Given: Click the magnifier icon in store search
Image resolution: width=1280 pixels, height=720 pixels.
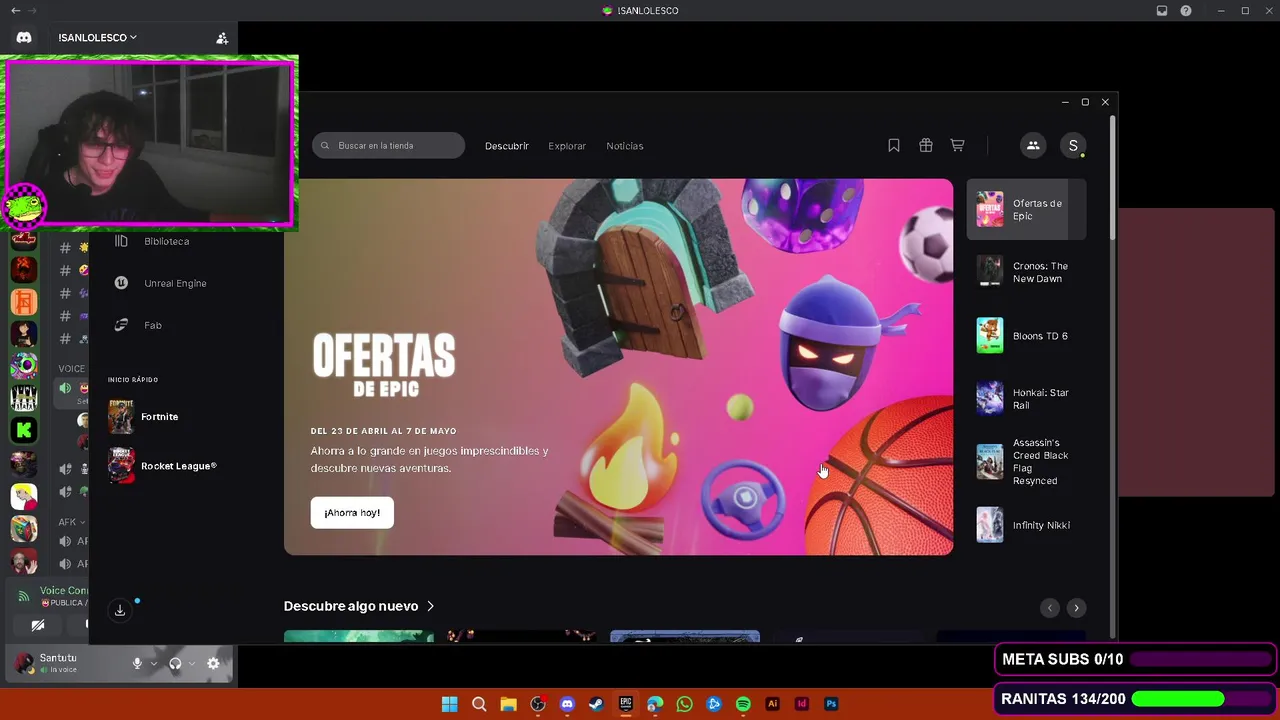Looking at the screenshot, I should point(325,146).
